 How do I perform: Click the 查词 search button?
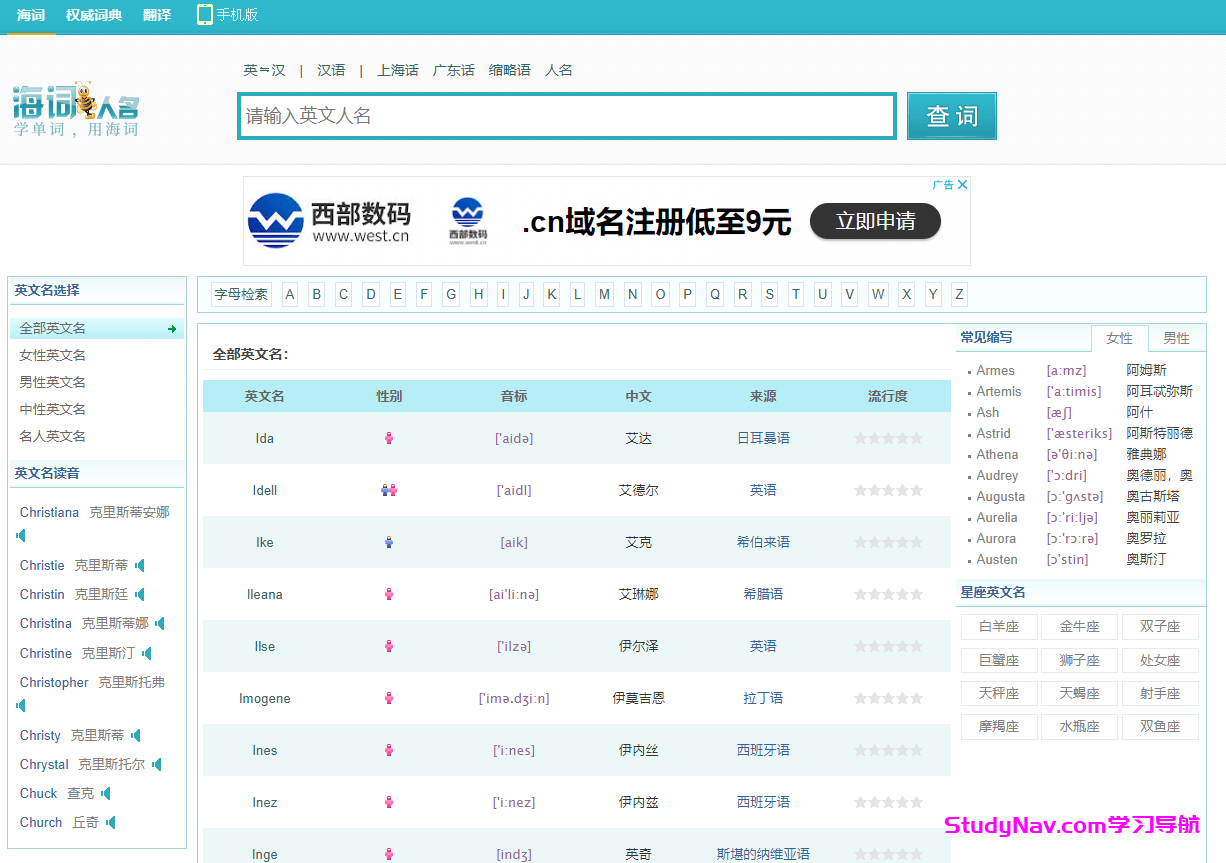point(951,116)
